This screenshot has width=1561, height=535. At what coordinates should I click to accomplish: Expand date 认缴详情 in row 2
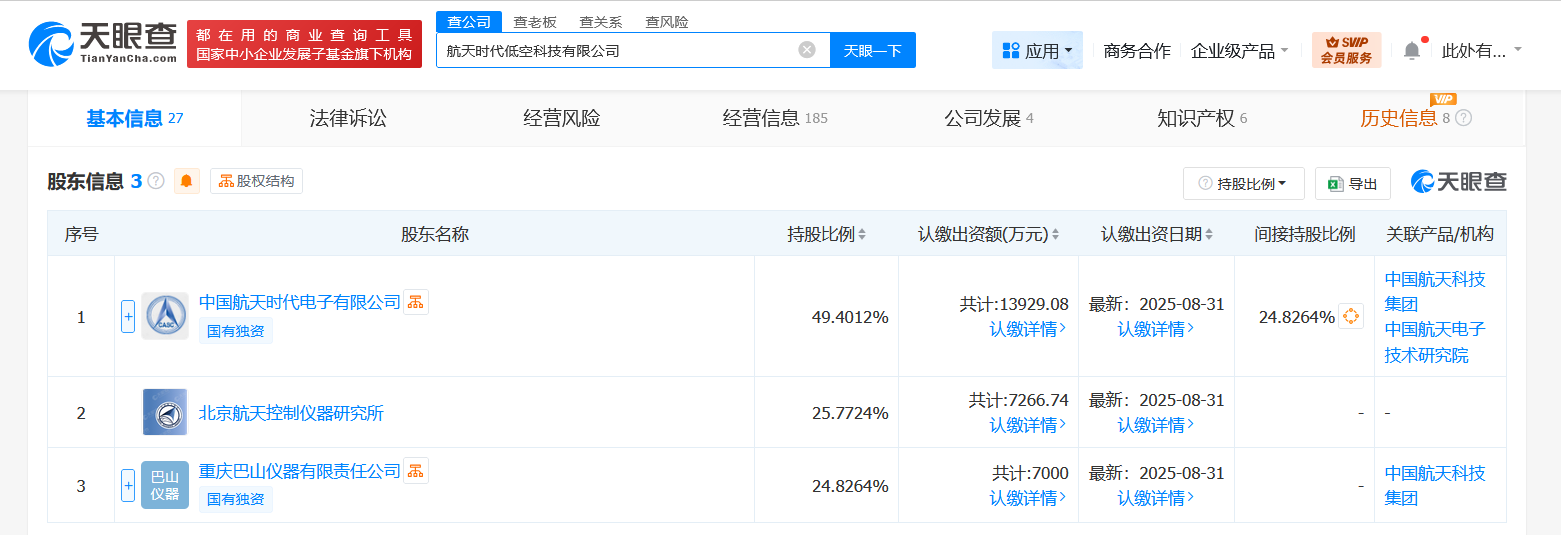pyautogui.click(x=1156, y=425)
